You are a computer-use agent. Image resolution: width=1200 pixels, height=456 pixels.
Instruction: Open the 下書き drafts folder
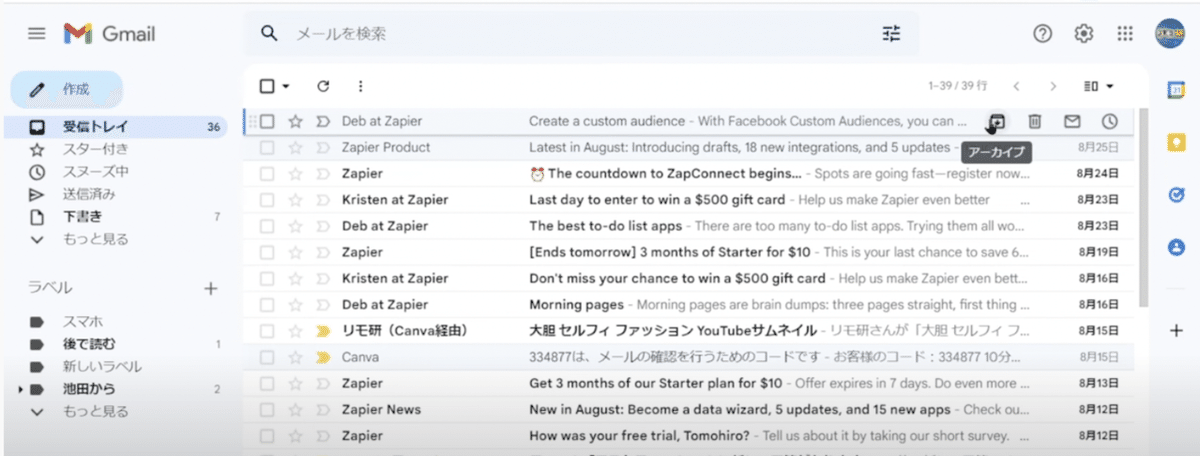pyautogui.click(x=82, y=216)
